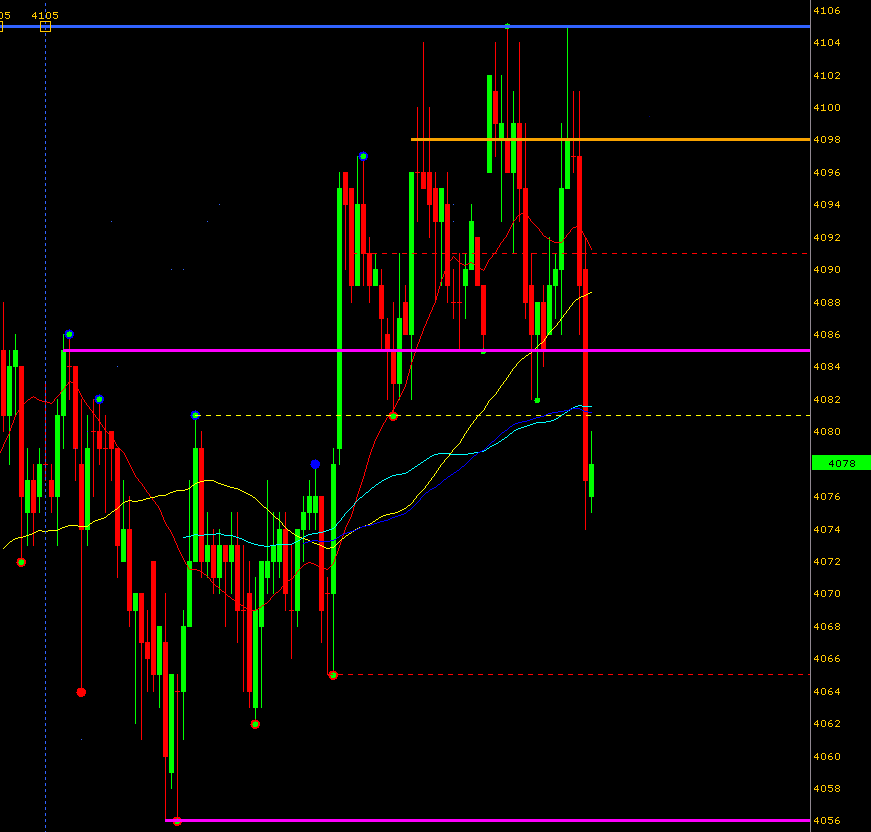Select the lower red dashed line at 4065
871x832 pixels.
coord(572,674)
